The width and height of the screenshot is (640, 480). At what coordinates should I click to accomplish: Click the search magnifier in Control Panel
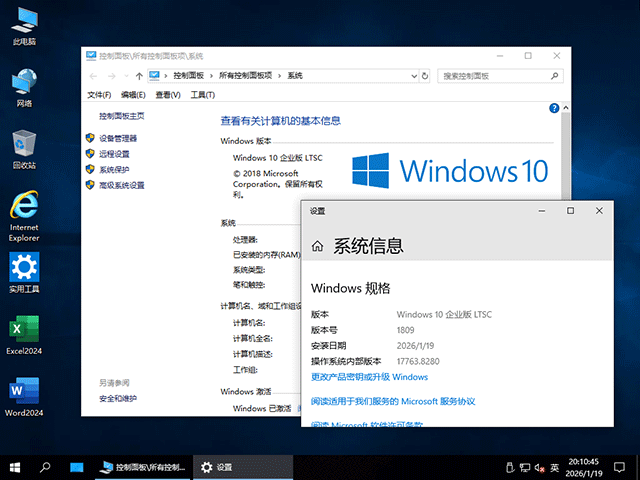point(554,76)
